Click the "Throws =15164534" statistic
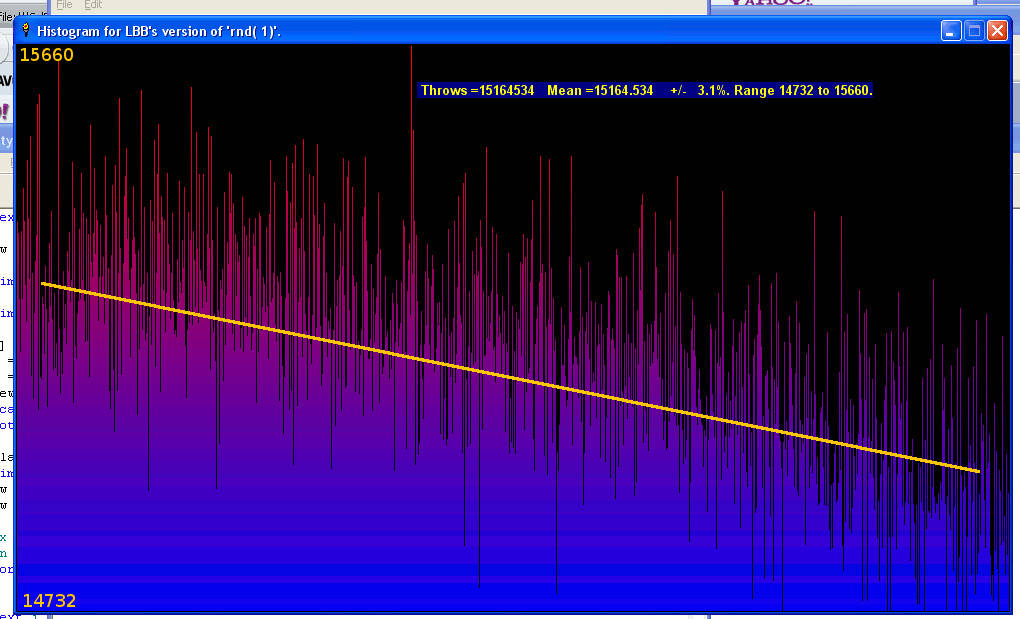The image size is (1020, 619). [x=477, y=91]
